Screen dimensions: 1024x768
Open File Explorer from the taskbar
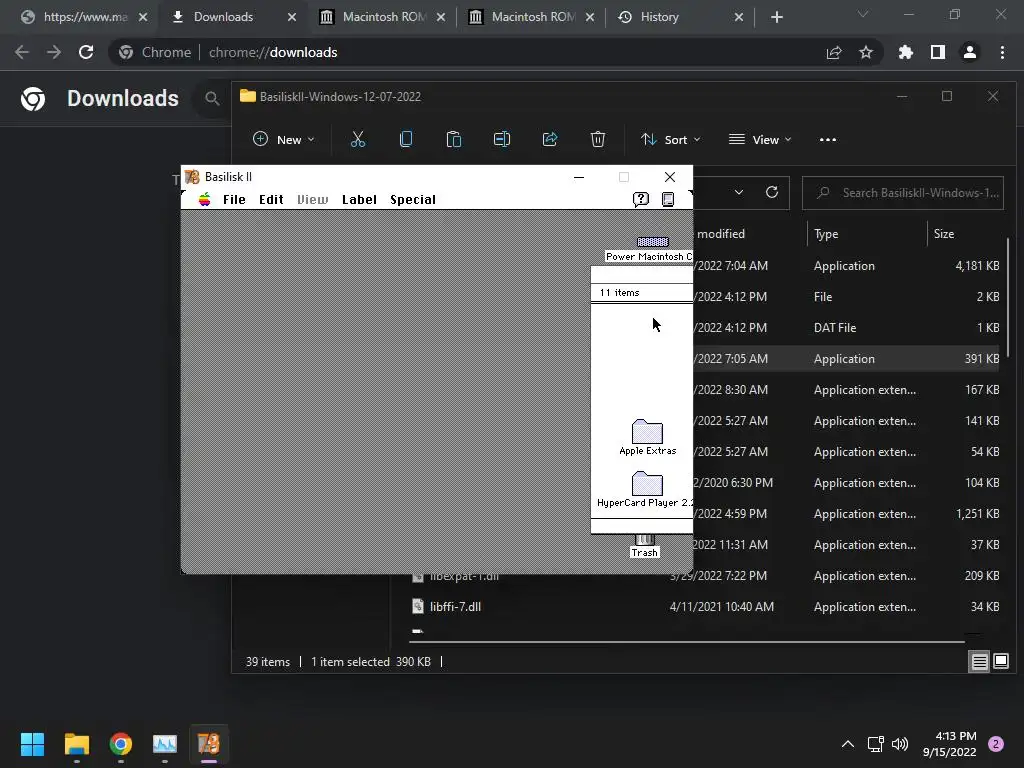coord(76,744)
